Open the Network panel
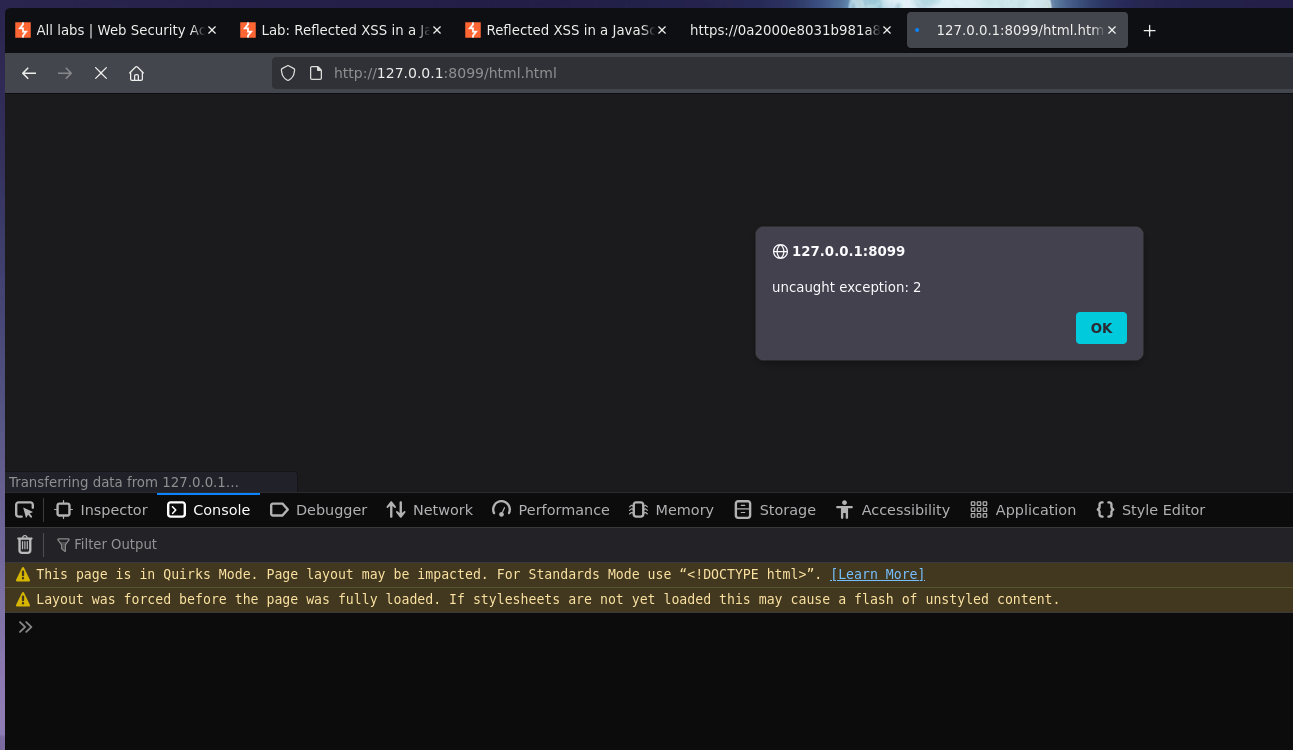This screenshot has height=750, width=1293. pos(430,510)
